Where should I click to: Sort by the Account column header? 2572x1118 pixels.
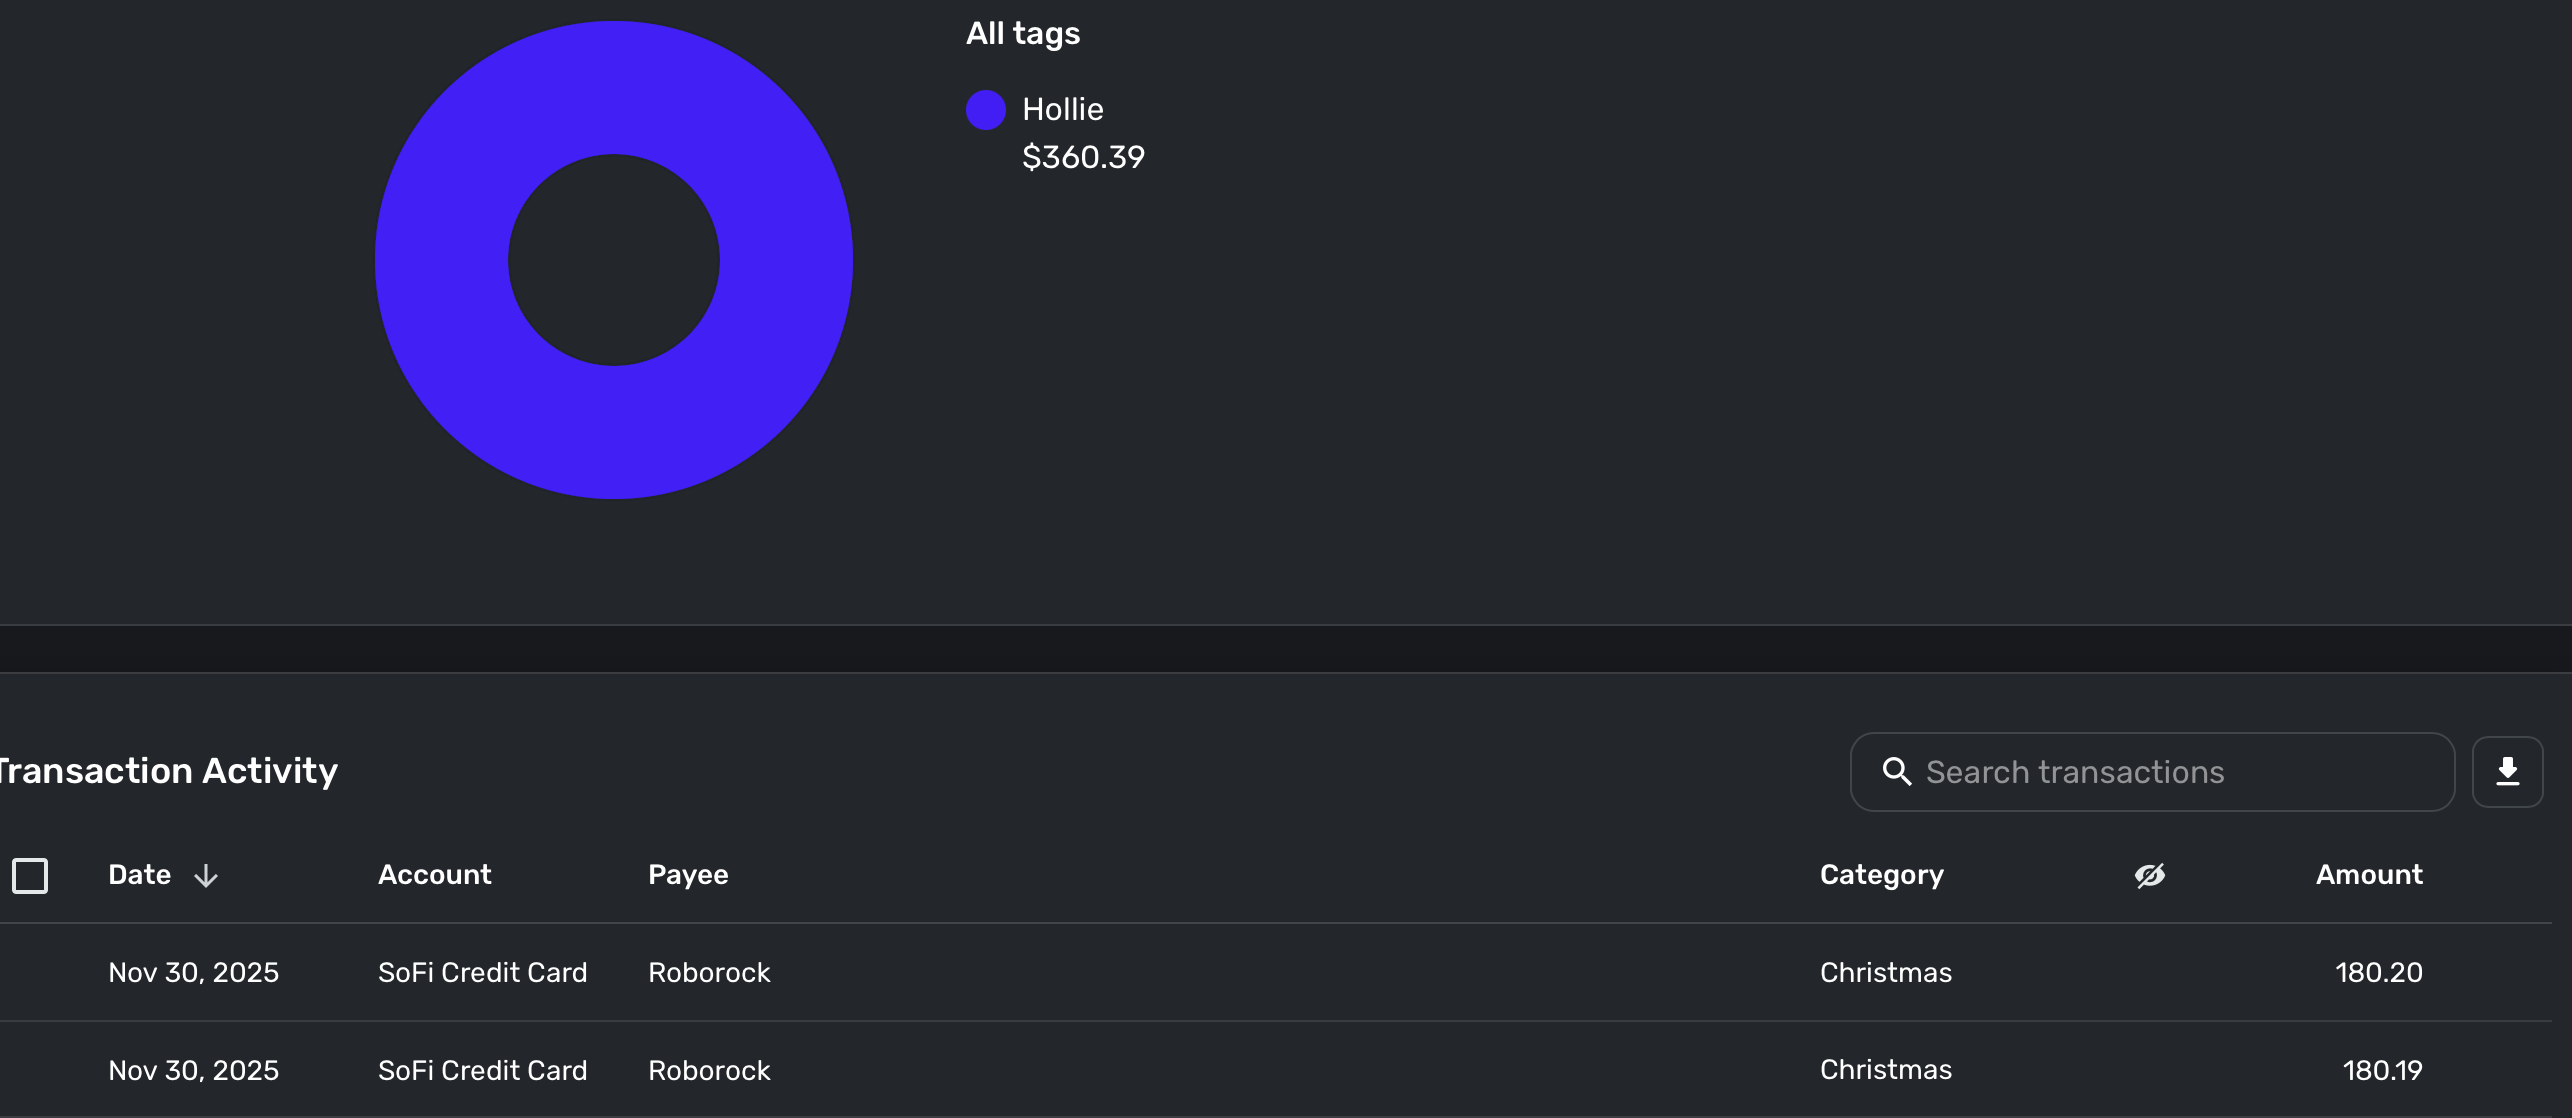434,875
